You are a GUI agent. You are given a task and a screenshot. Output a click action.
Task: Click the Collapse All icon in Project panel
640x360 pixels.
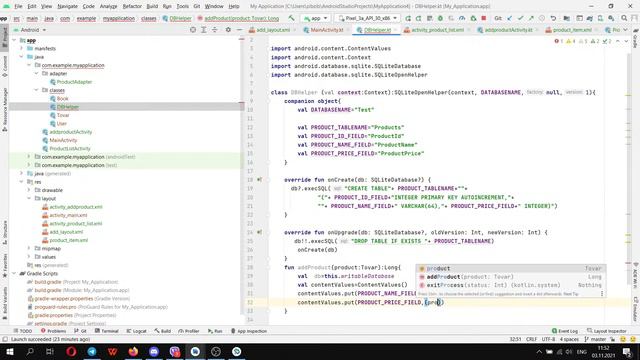[215, 30]
